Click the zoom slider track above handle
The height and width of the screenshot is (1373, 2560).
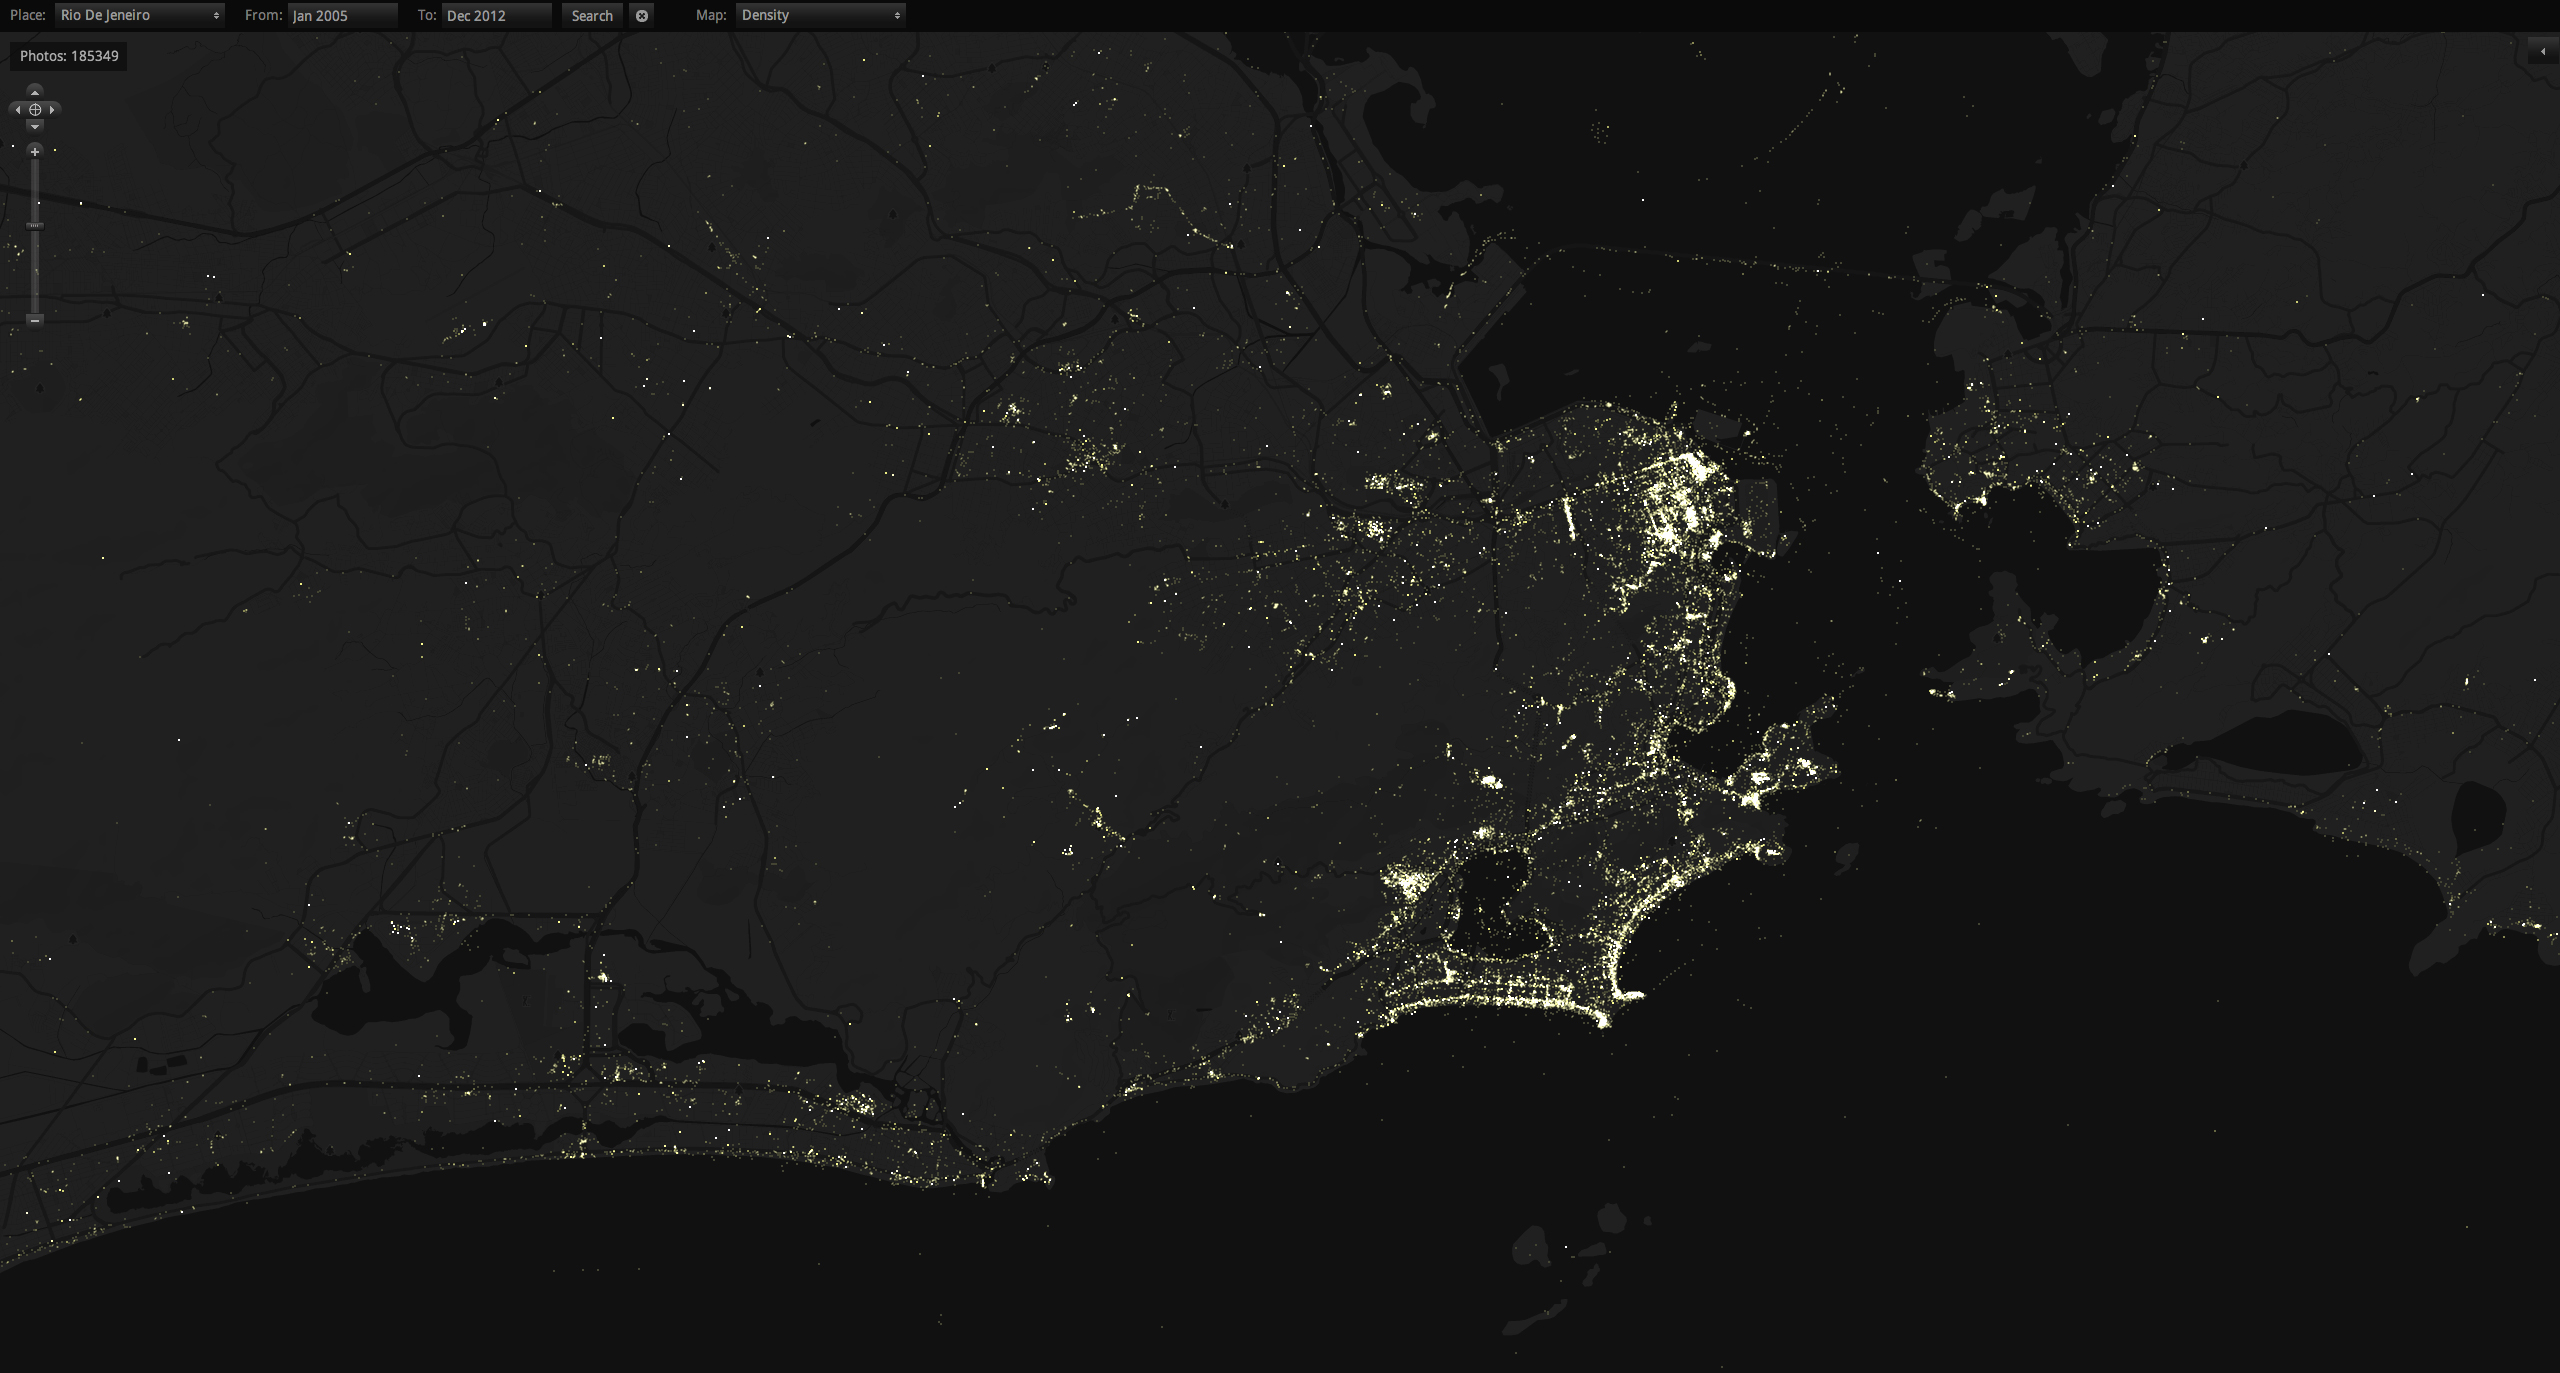click(35, 190)
